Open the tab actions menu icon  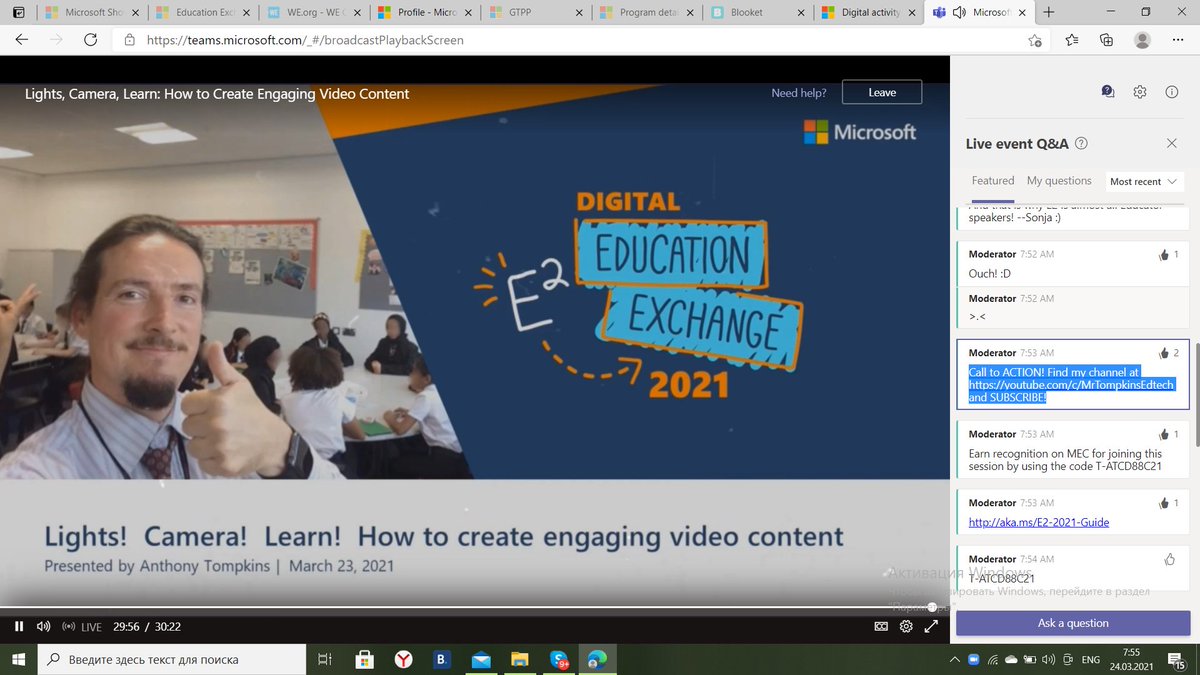point(19,12)
